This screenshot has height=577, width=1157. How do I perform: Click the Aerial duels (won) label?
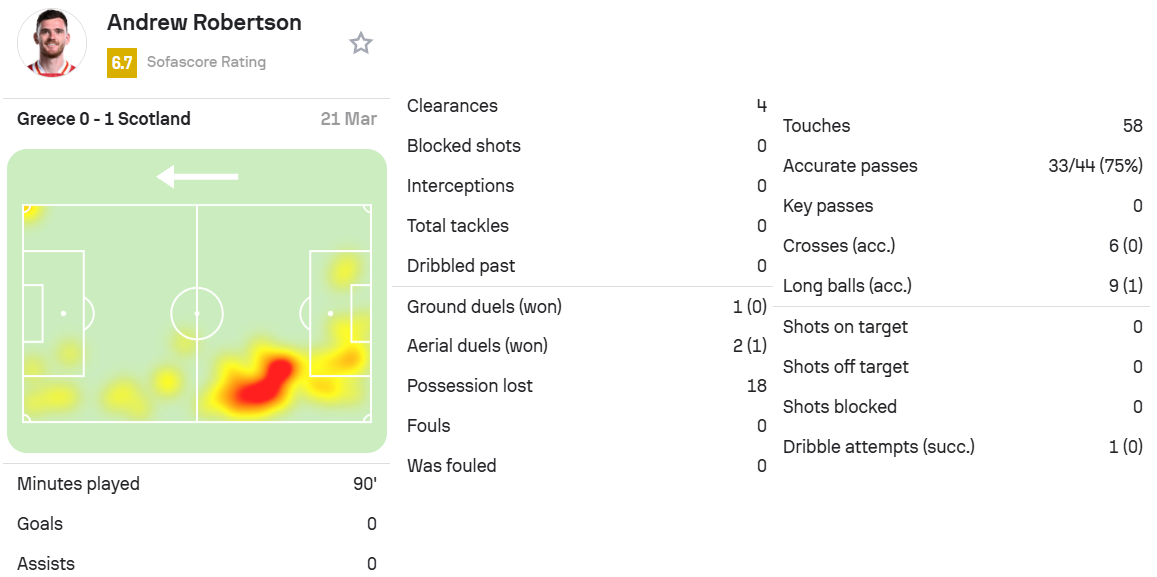477,346
